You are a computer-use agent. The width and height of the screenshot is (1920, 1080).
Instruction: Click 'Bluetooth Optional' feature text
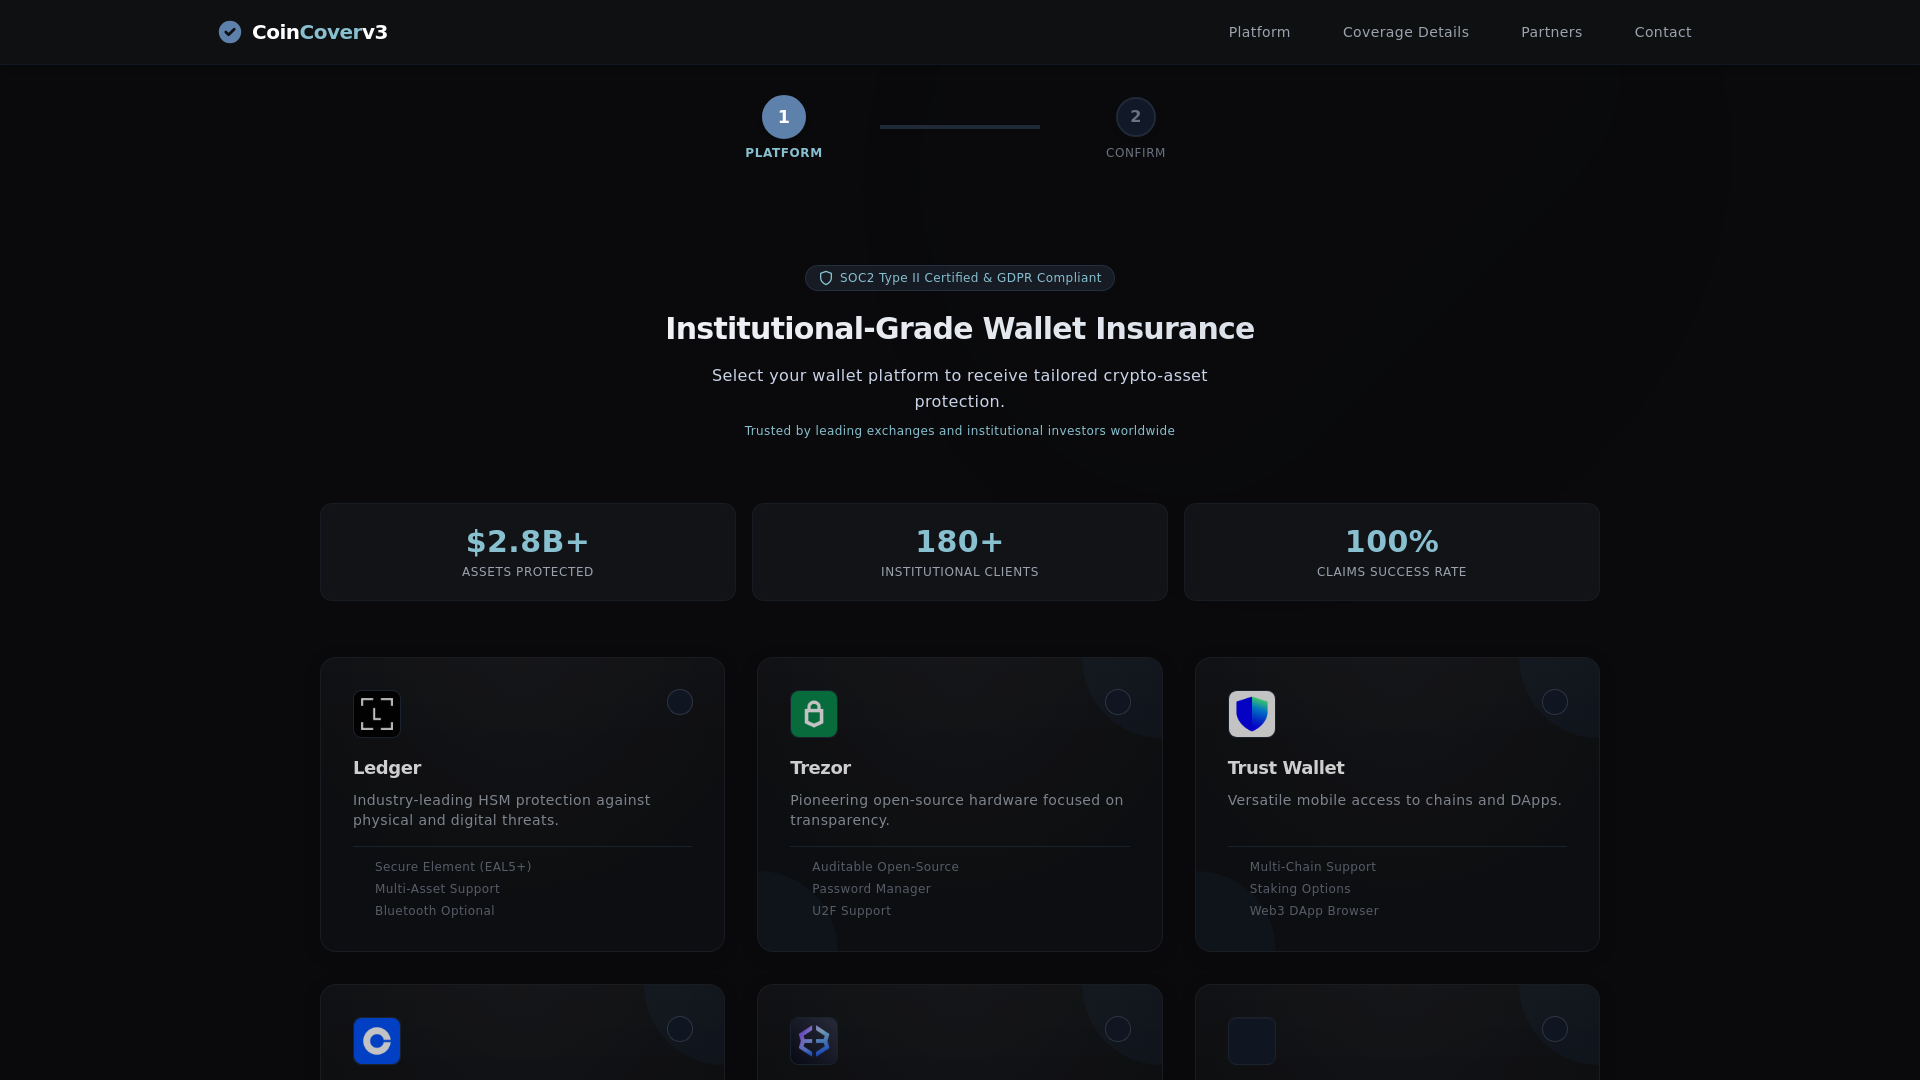(435, 911)
